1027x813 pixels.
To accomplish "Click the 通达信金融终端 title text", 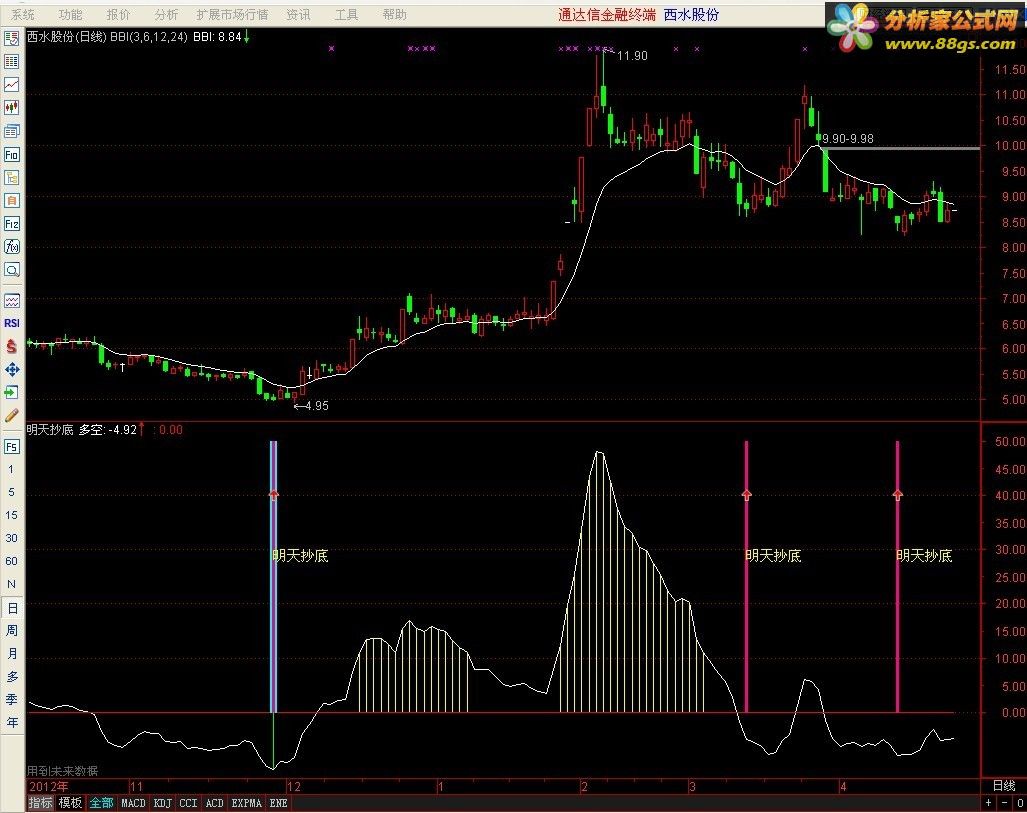I will coord(607,14).
